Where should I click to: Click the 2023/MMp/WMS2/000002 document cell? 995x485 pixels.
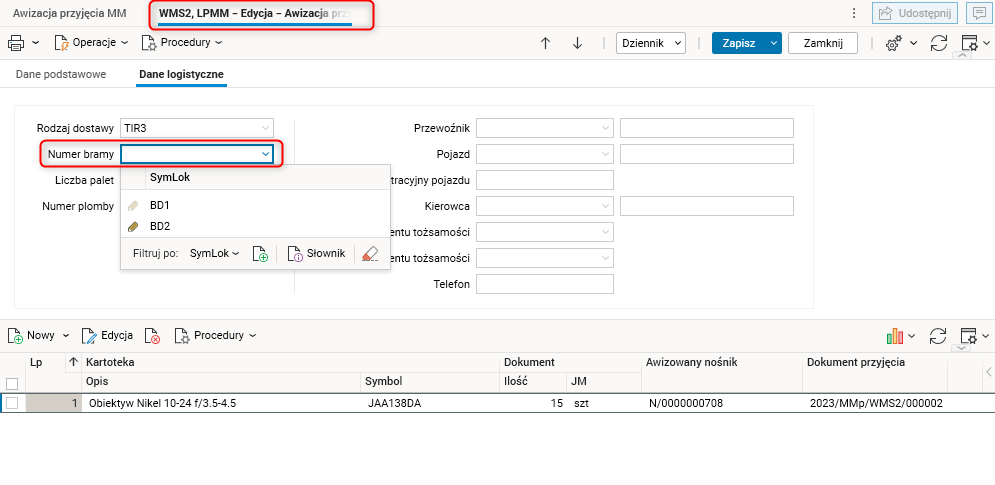(876, 403)
